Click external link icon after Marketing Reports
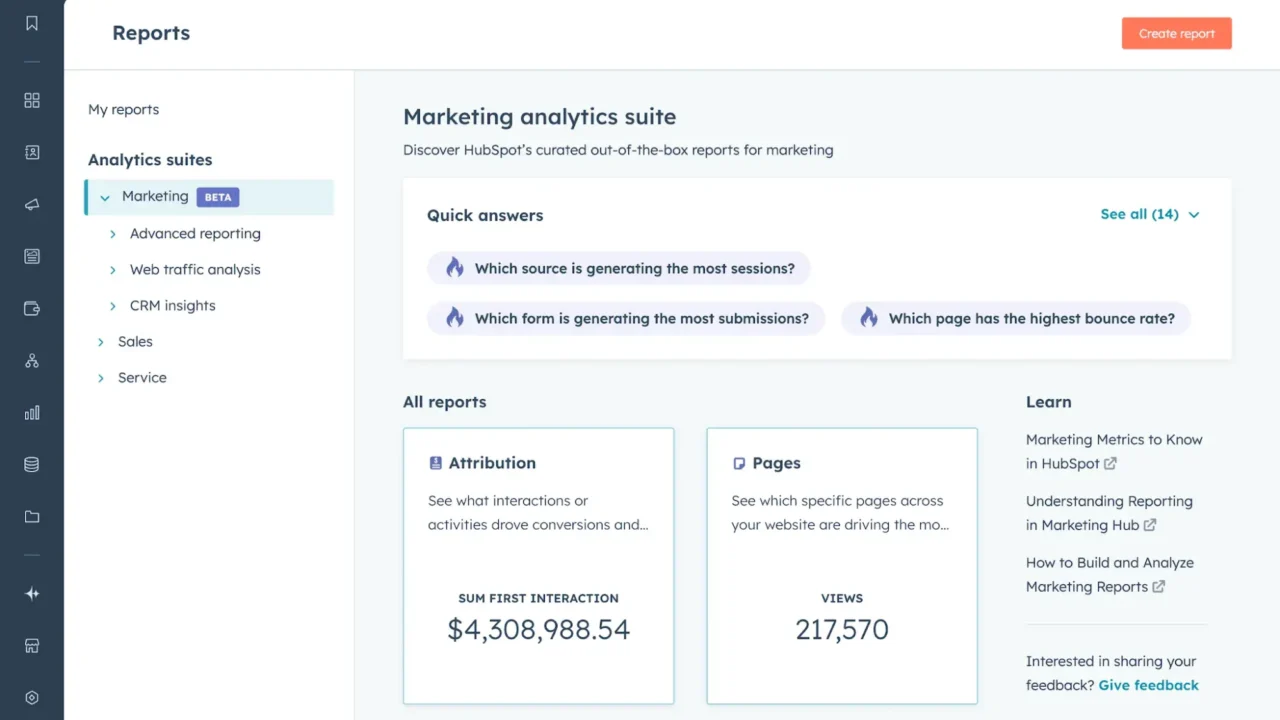1280x720 pixels. pyautogui.click(x=1159, y=587)
